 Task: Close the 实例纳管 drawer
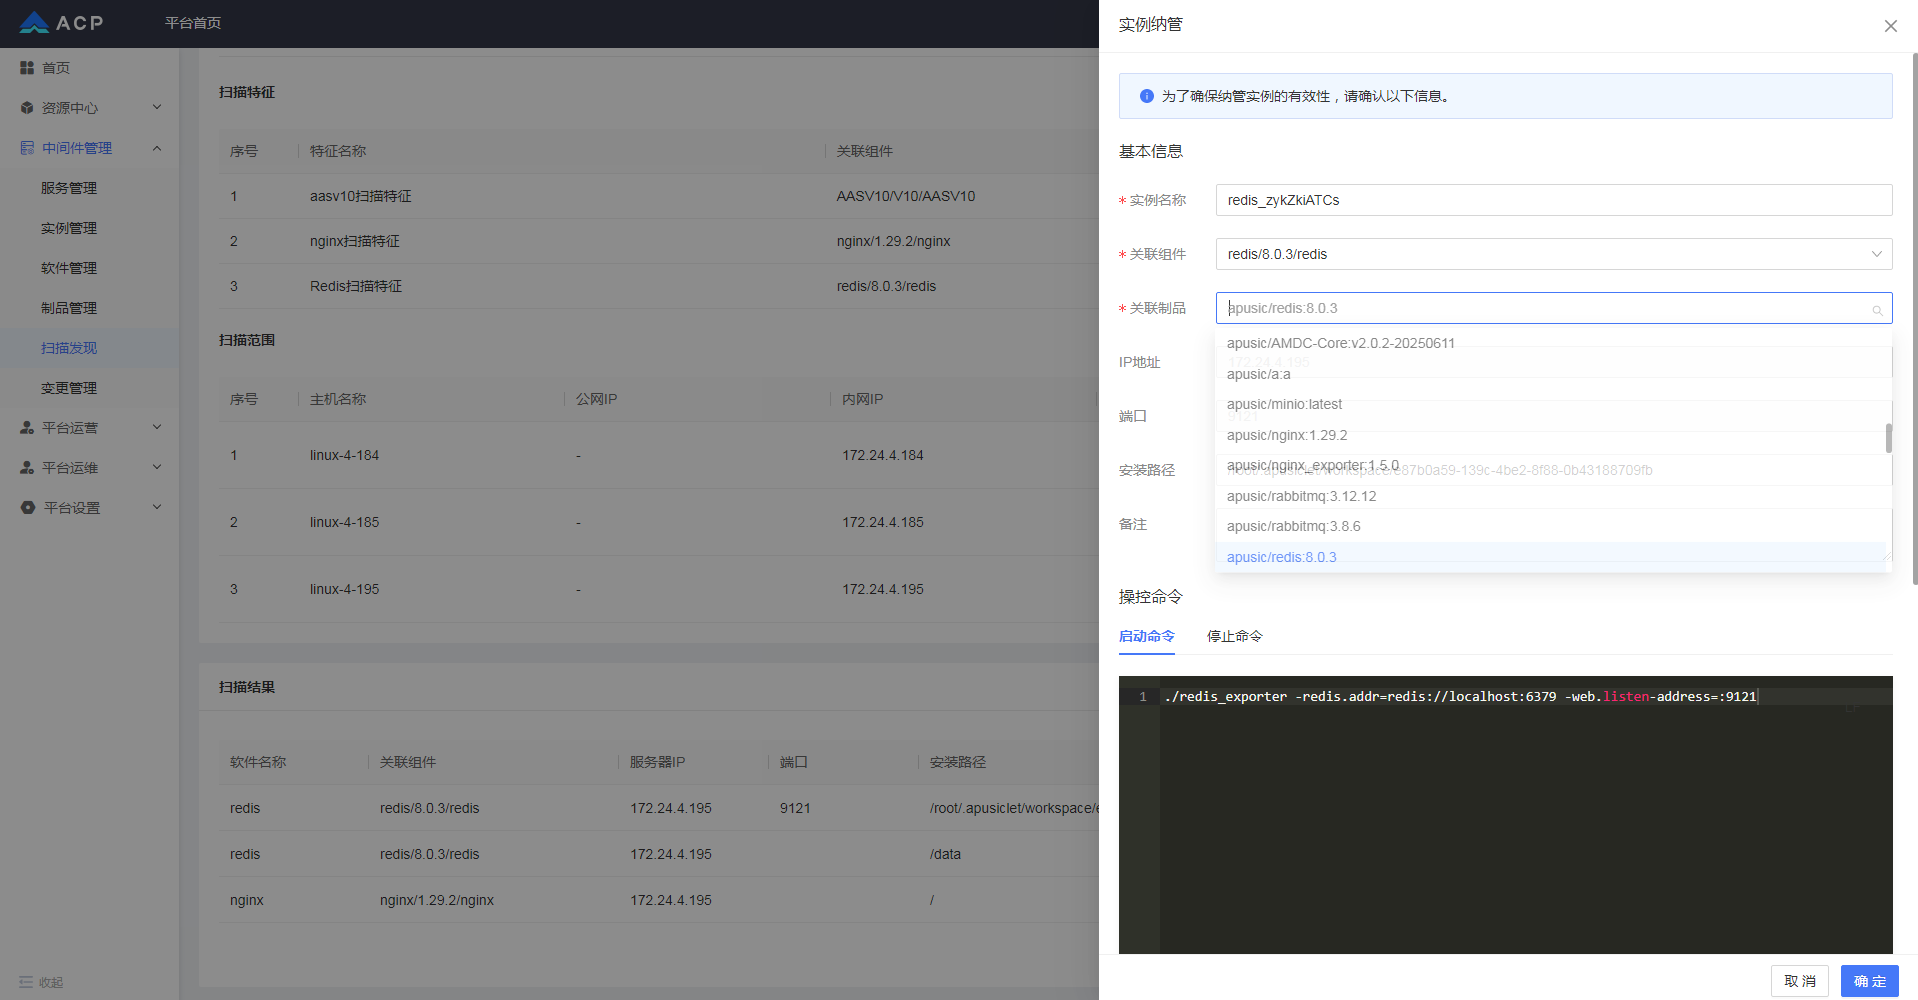click(x=1890, y=26)
